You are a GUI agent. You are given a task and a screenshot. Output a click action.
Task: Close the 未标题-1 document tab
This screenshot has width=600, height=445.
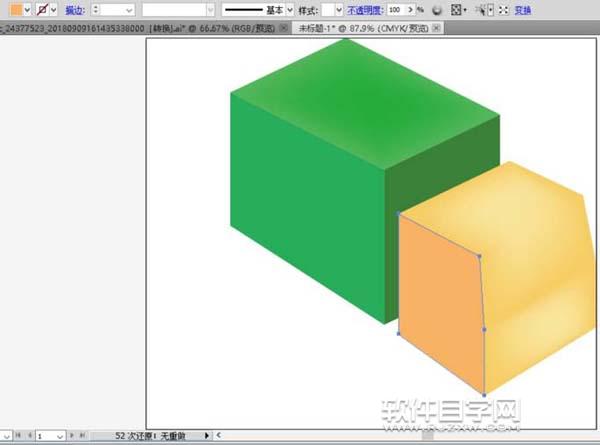[x=436, y=28]
